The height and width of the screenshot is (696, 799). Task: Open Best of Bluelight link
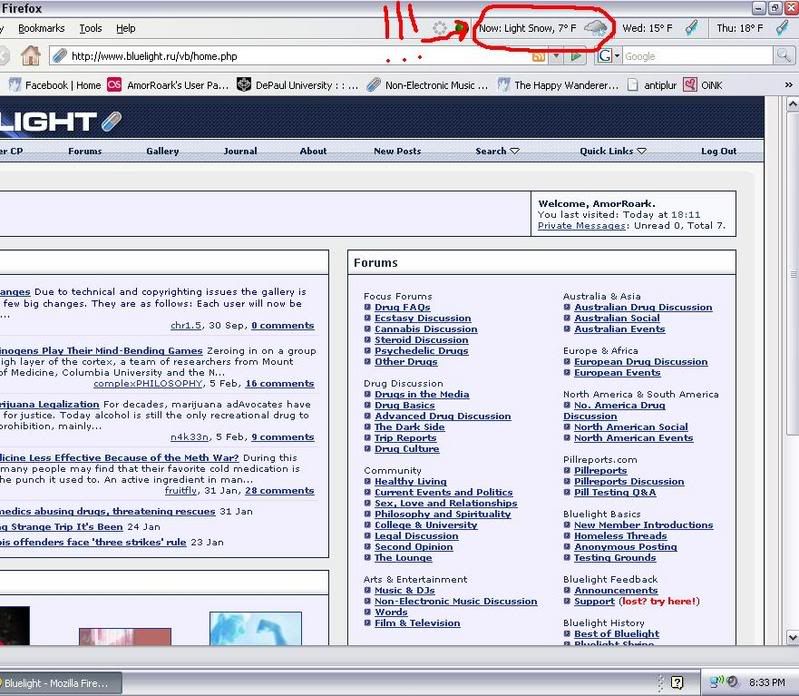[617, 634]
